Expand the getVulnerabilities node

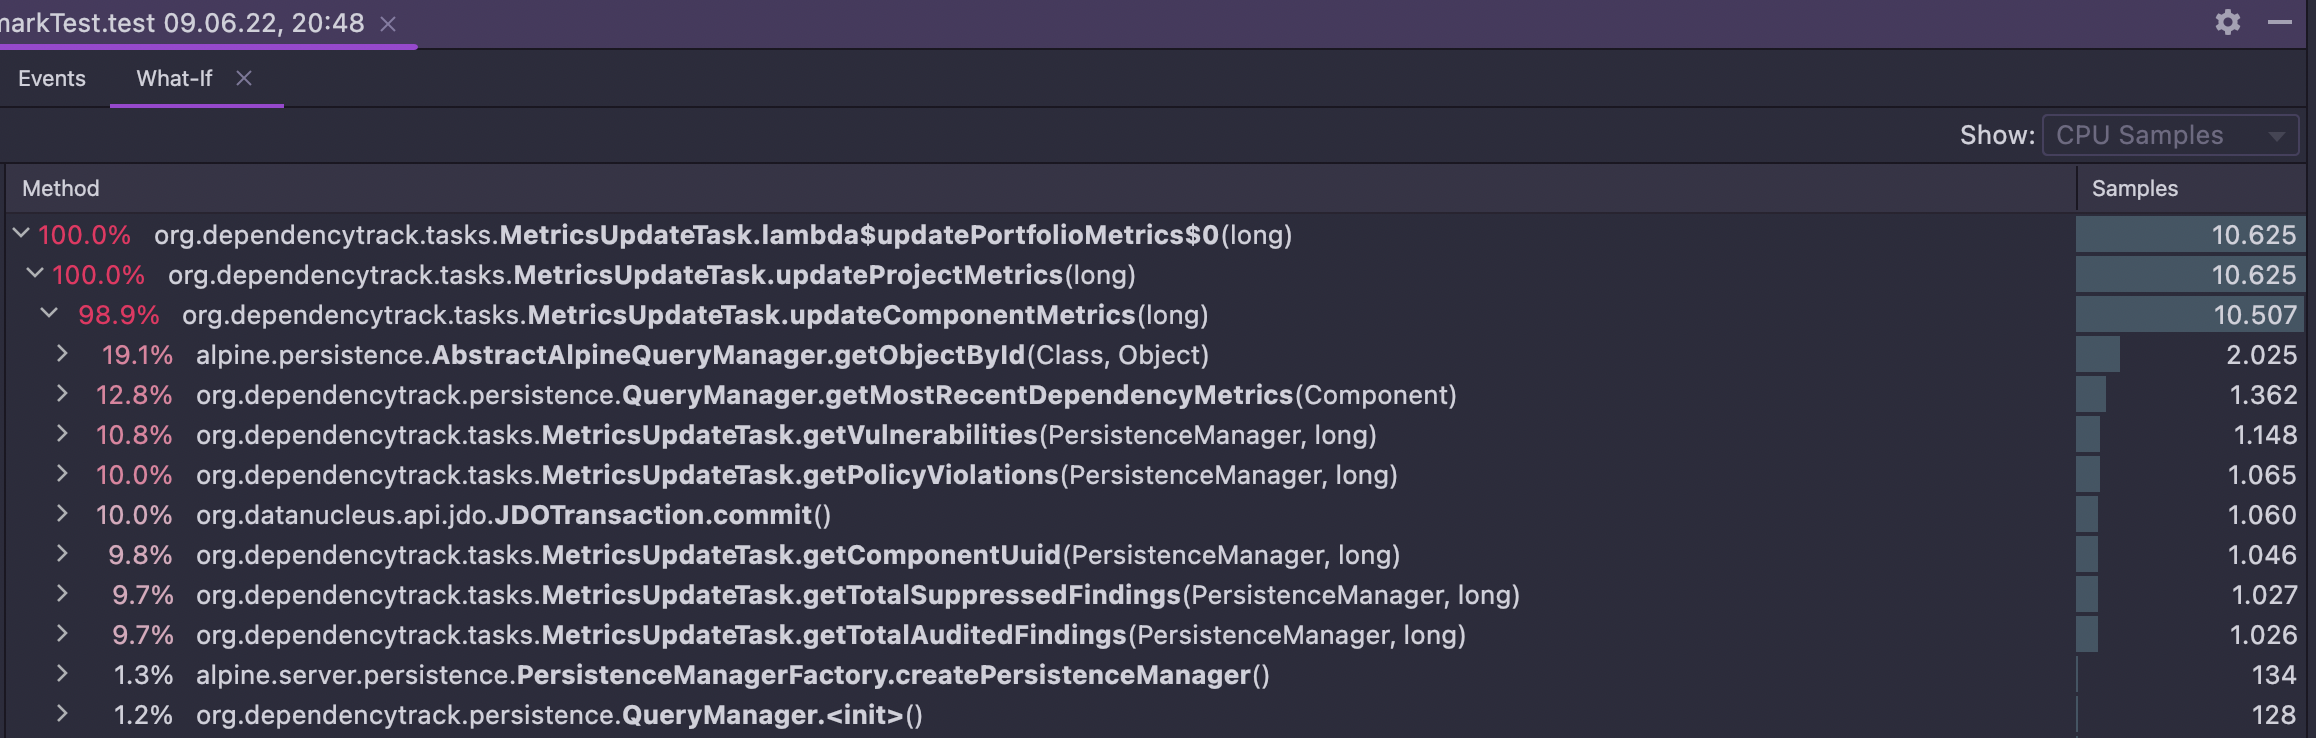62,434
